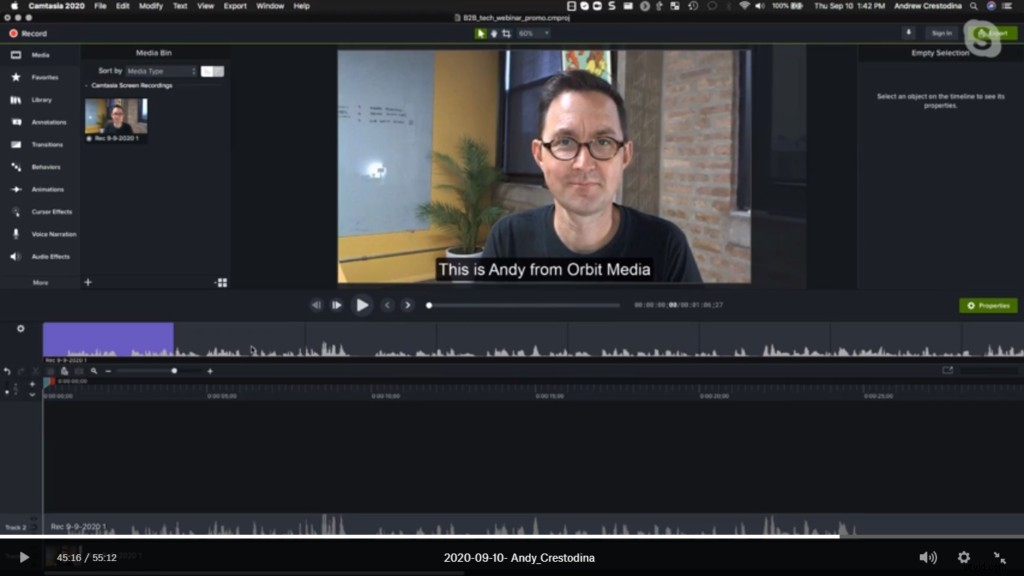The height and width of the screenshot is (576, 1024).
Task: Click Sign in
Action: tap(941, 32)
